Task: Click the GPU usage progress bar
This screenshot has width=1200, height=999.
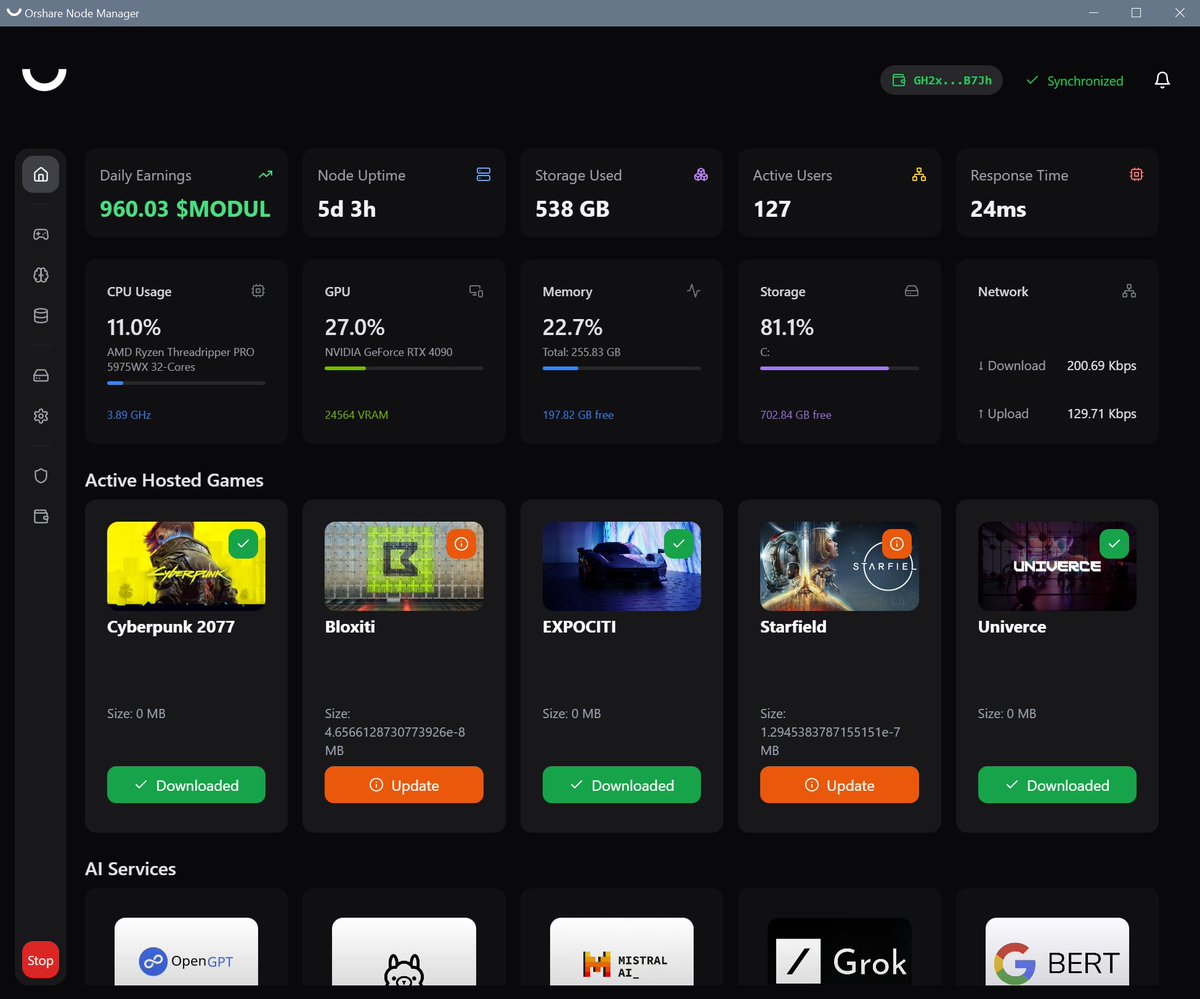Action: coord(404,368)
